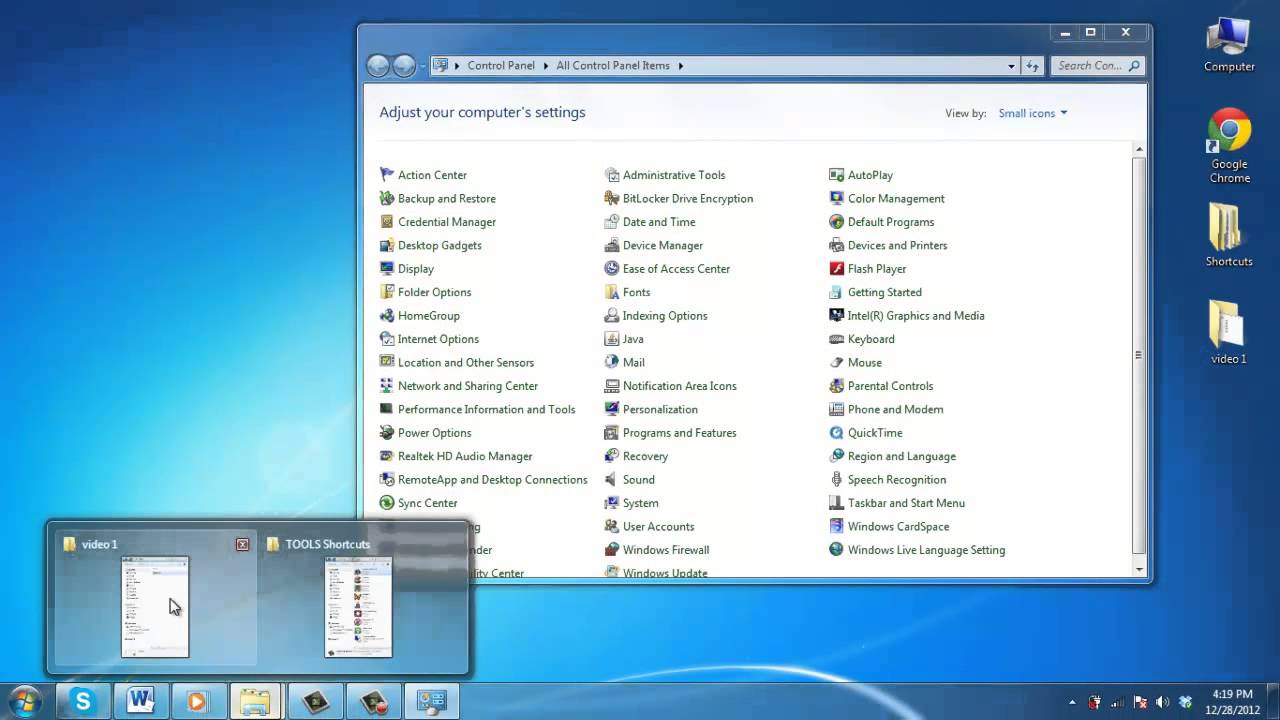Click the Control Panel taskbar button
Image resolution: width=1280 pixels, height=720 pixels.
click(431, 702)
